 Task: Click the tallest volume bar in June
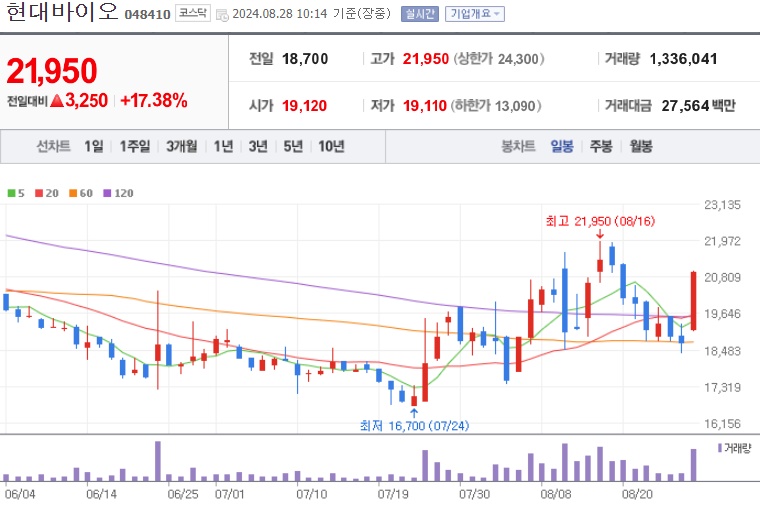pyautogui.click(x=158, y=461)
